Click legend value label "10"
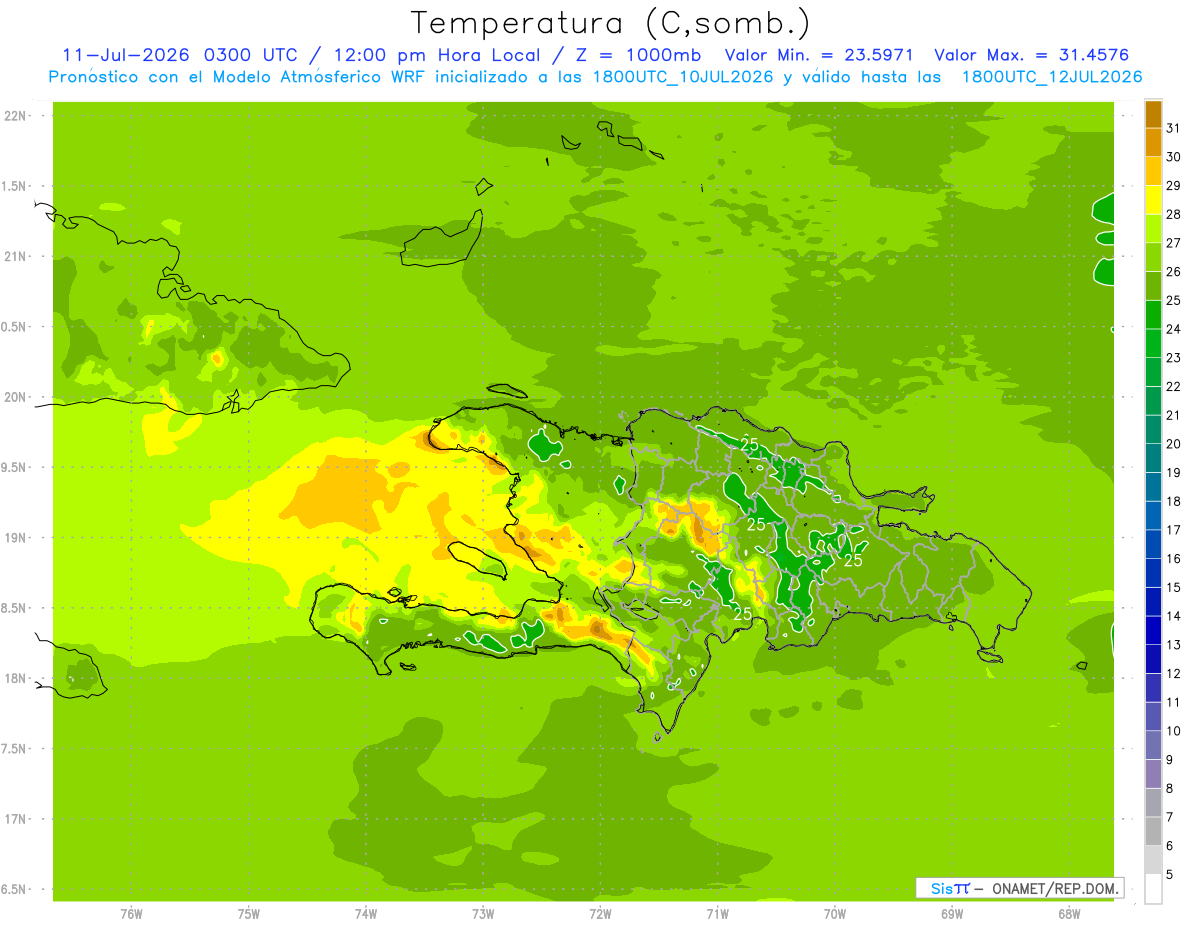1200x927 pixels. point(1174,731)
